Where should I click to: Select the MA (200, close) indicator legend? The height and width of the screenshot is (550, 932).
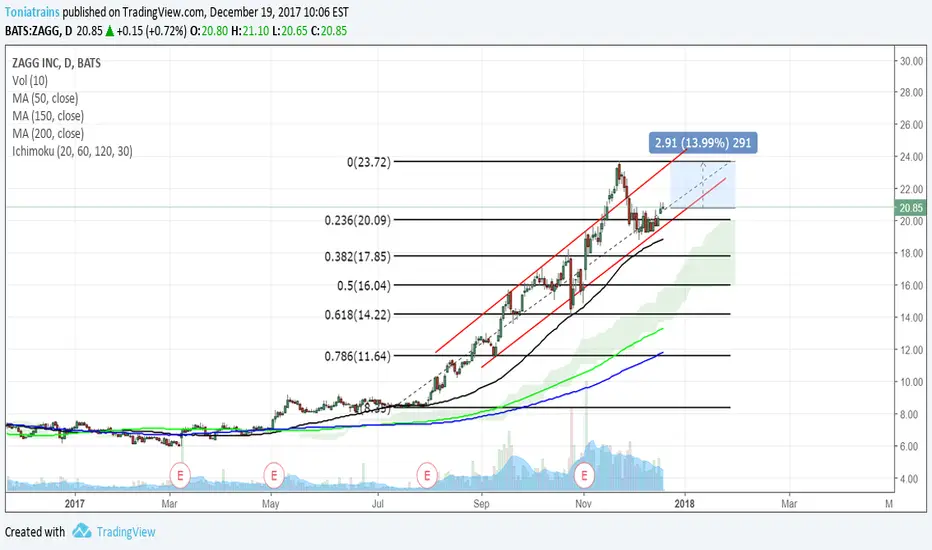tap(48, 134)
